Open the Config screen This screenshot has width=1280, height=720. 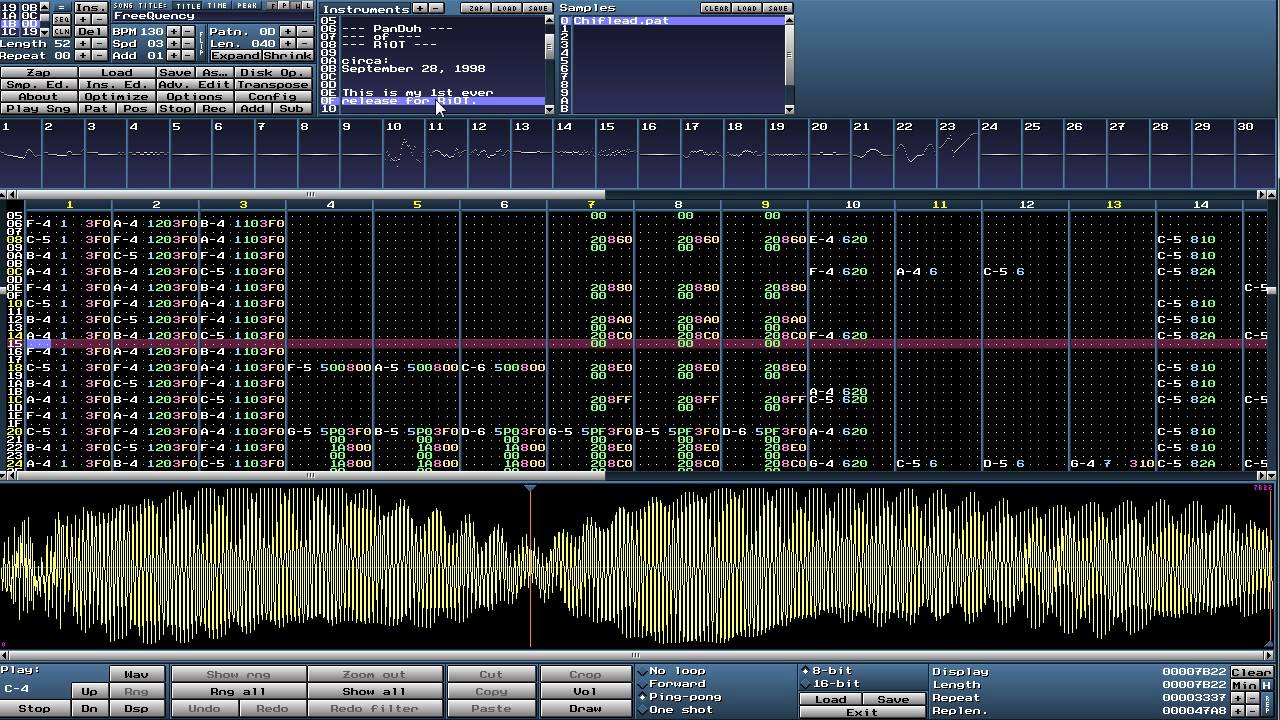(x=273, y=97)
